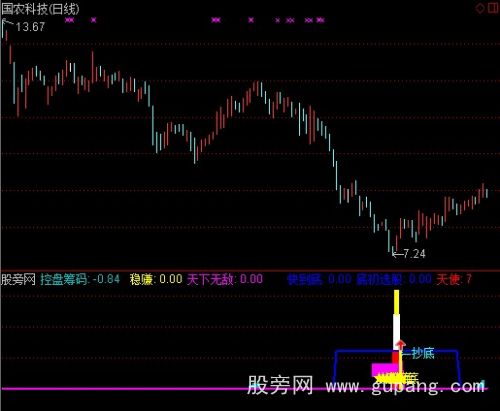Viewport: 500px width, 411px height.
Task: Click the 13.67 high price label
Action: click(30, 27)
